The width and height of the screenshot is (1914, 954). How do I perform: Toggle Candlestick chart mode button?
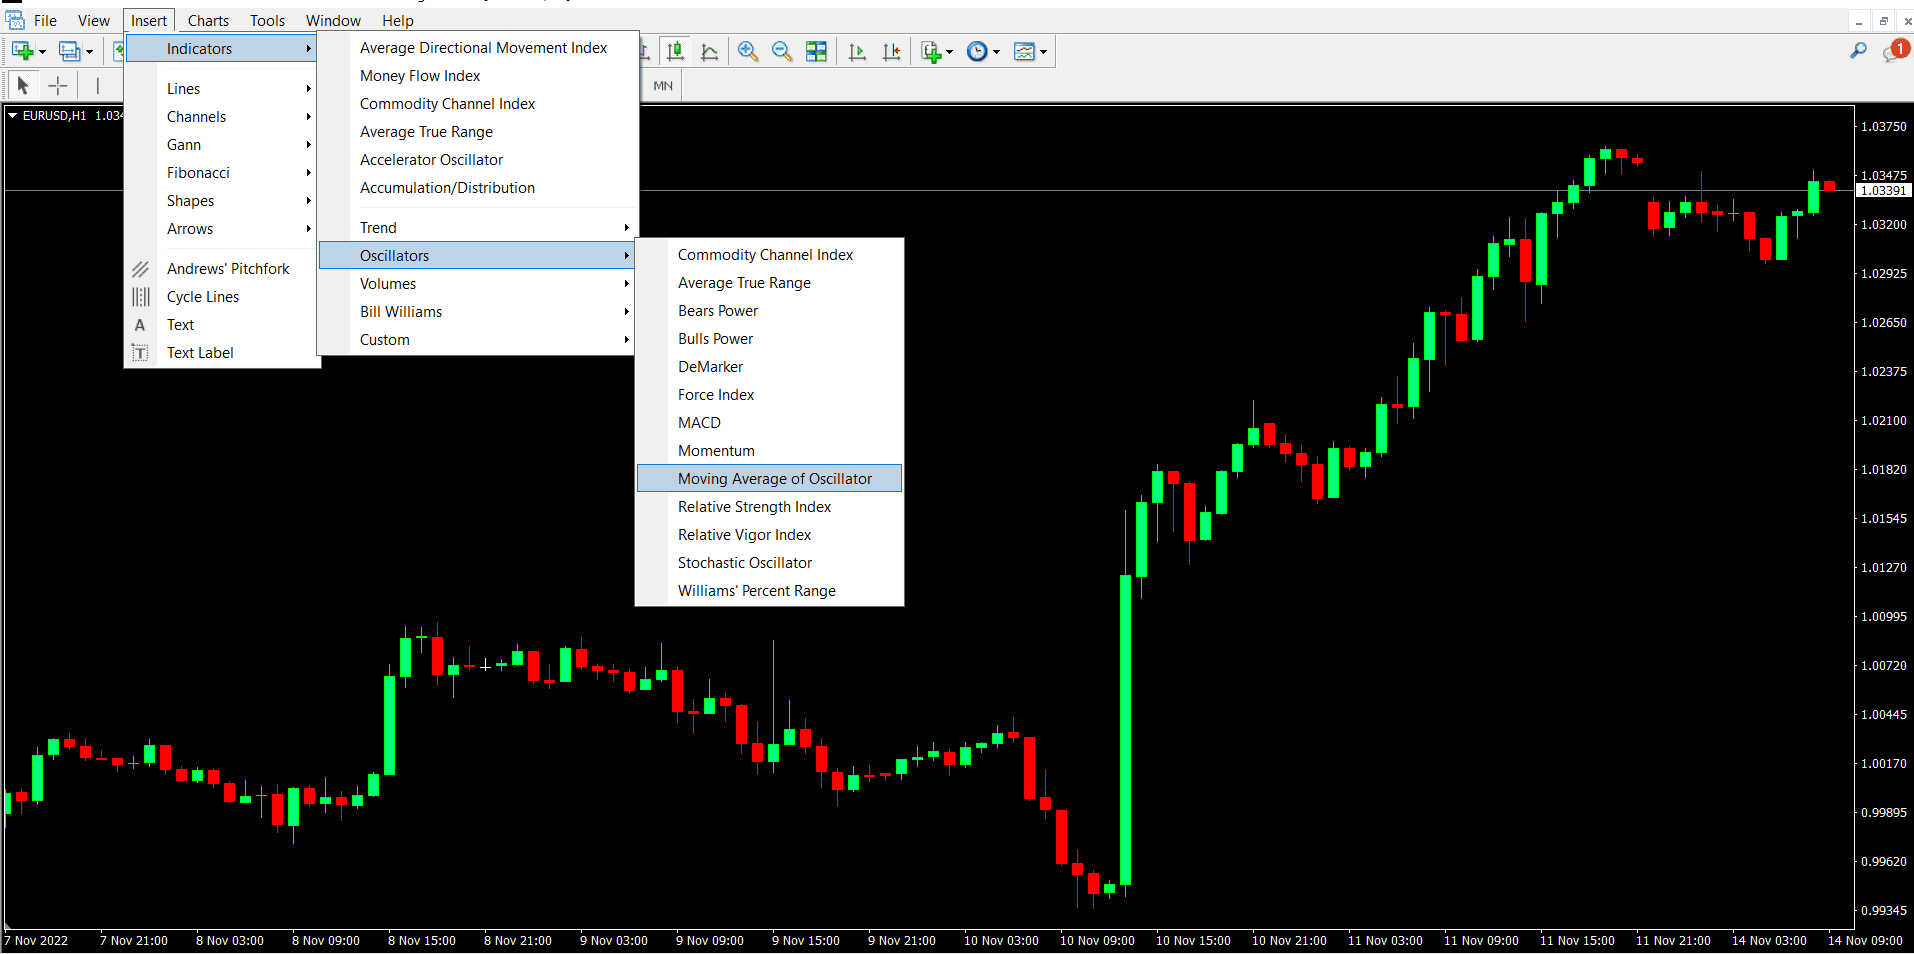point(676,51)
